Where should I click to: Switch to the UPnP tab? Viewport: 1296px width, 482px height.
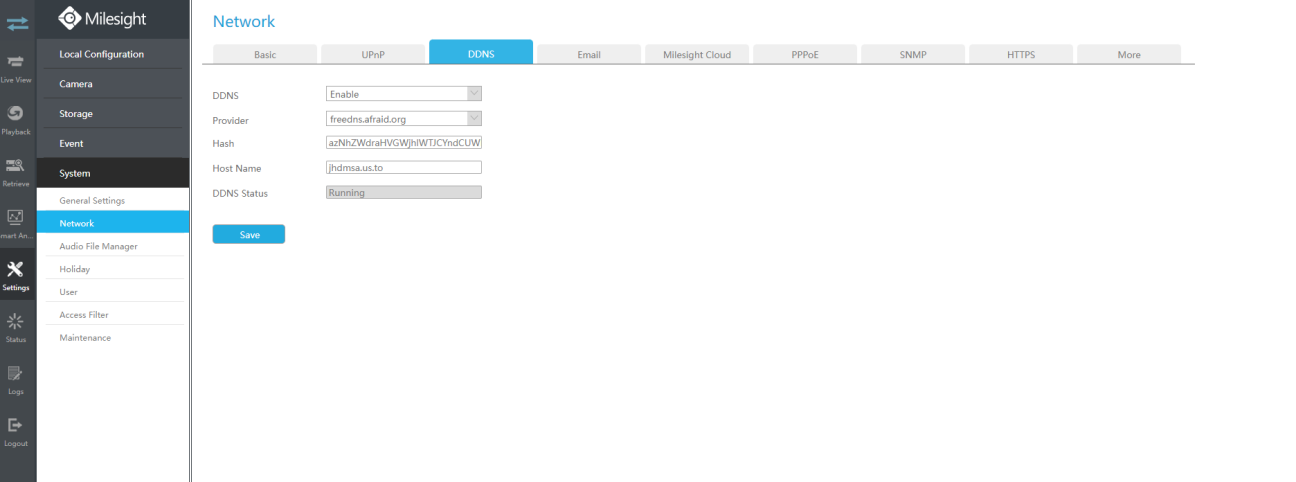point(373,54)
